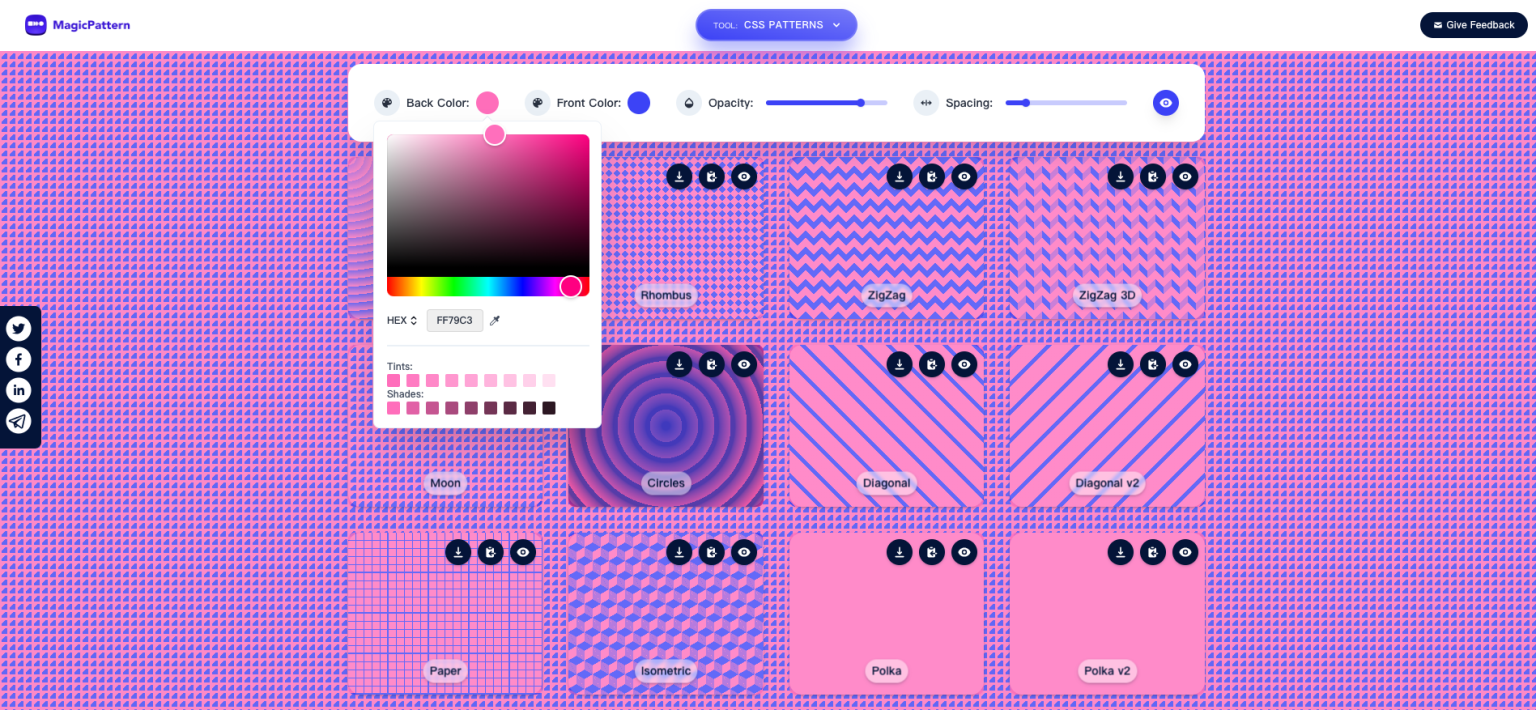This screenshot has height=710, width=1536.
Task: Preview the Rhombus pattern fullscreen
Action: 743,176
